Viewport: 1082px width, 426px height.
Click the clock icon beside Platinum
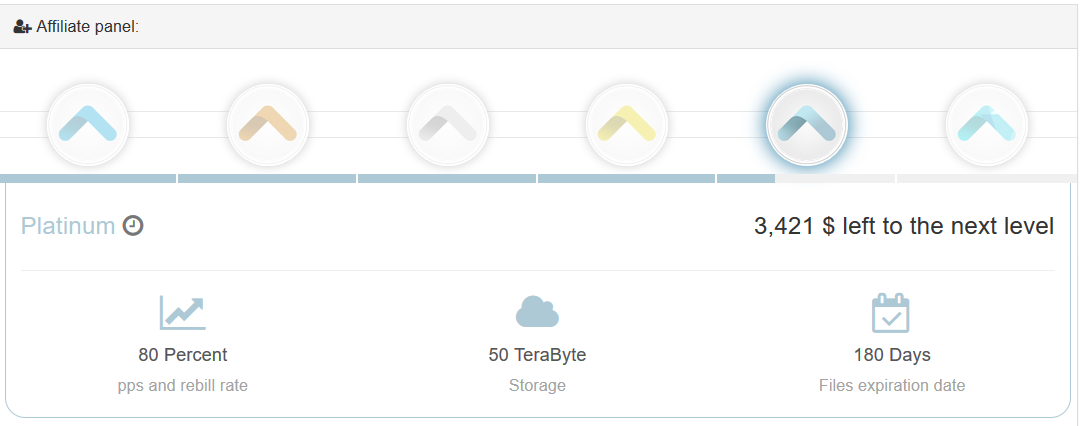click(133, 226)
